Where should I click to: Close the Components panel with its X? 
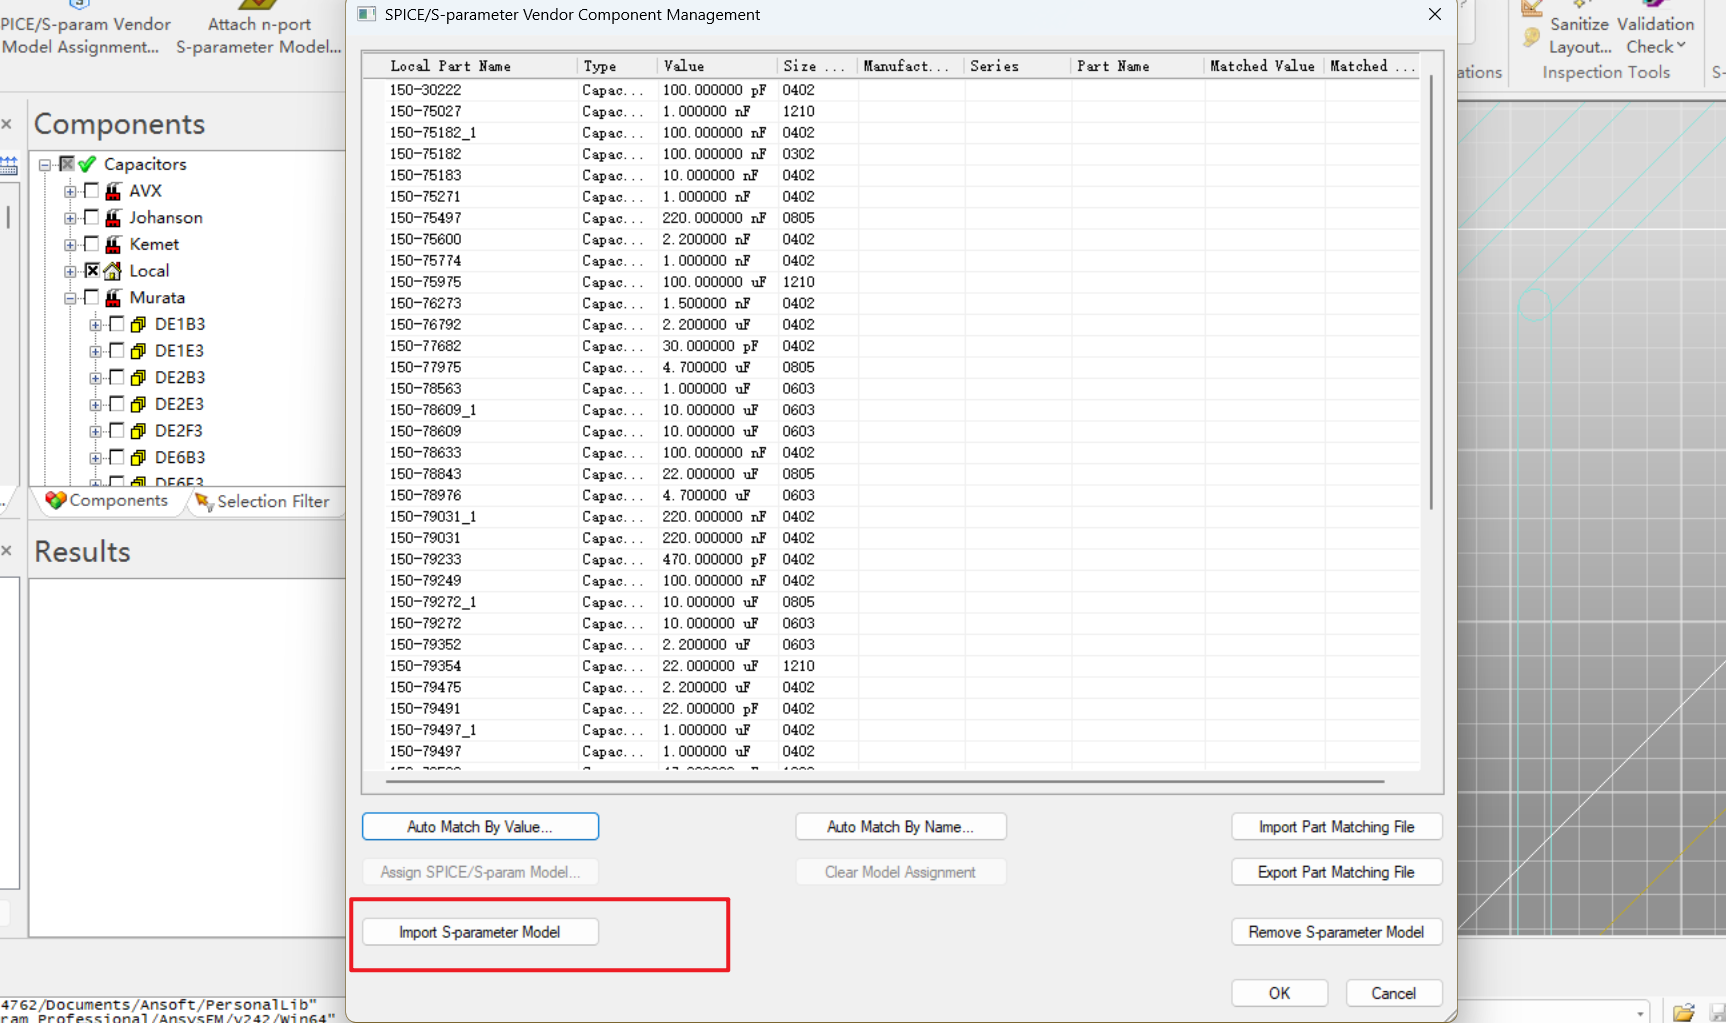point(6,124)
